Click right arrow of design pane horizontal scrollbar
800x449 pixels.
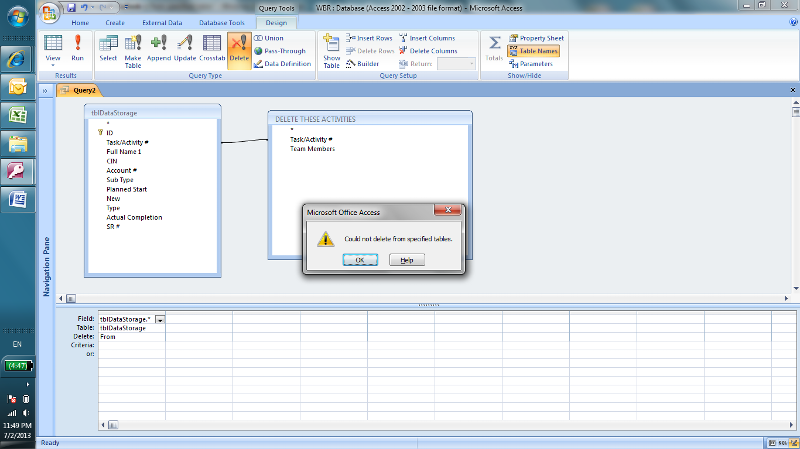point(786,298)
